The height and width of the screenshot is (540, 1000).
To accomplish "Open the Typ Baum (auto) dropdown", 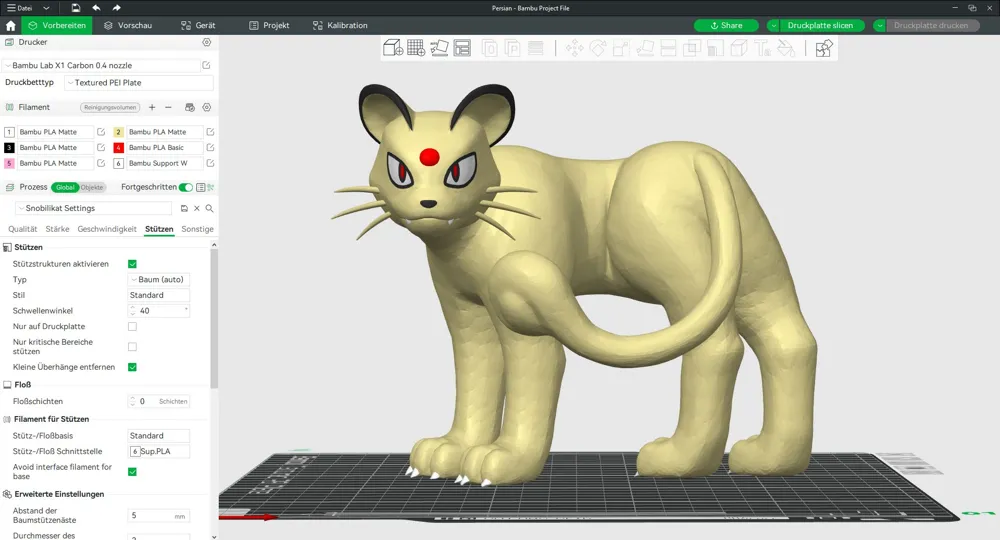I will 159,279.
